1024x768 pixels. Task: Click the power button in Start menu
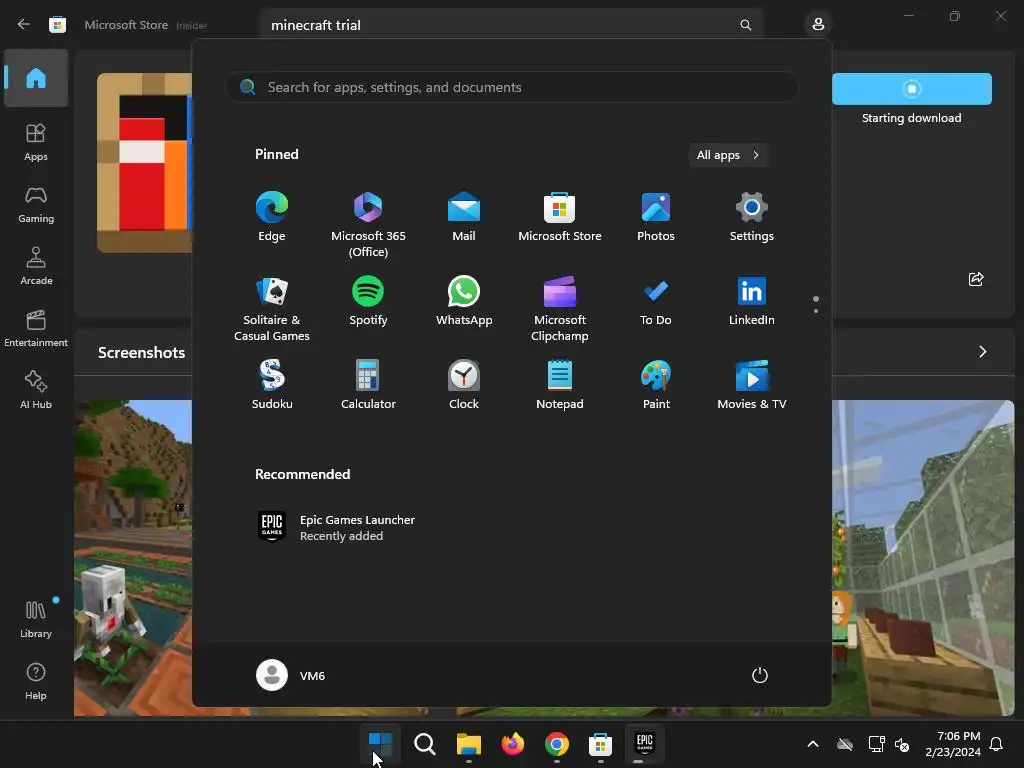click(x=760, y=675)
